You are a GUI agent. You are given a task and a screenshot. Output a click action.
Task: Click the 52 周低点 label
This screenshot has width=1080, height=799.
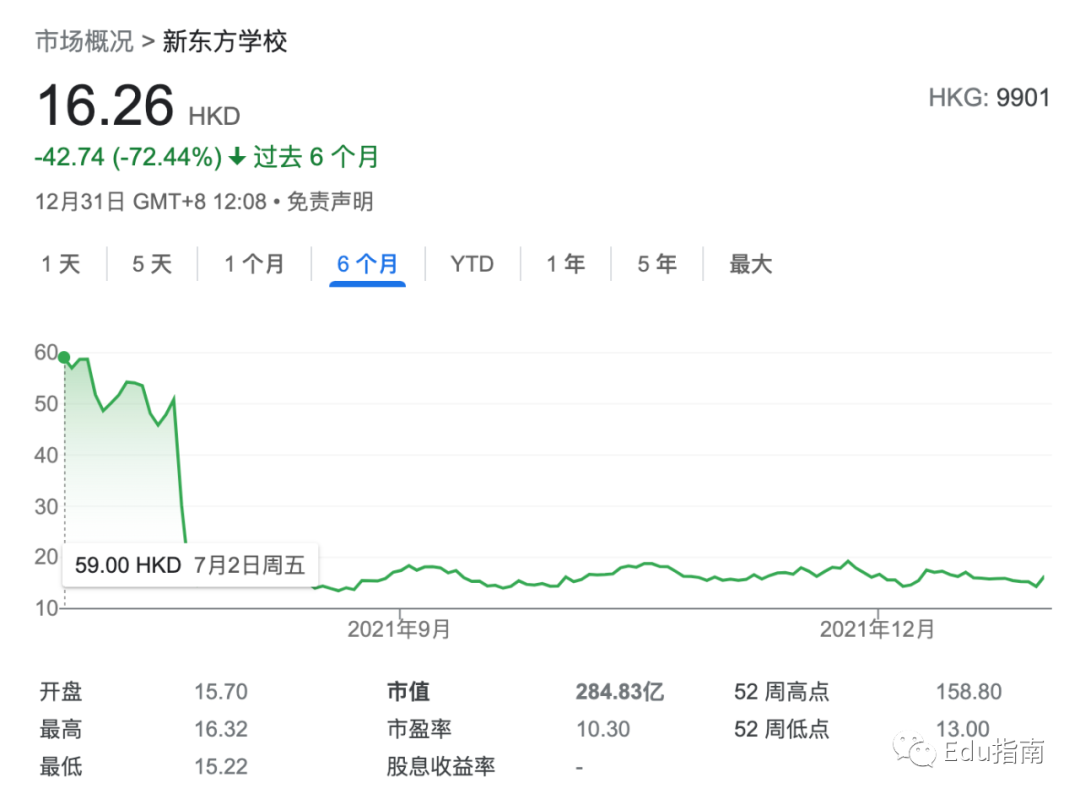781,729
